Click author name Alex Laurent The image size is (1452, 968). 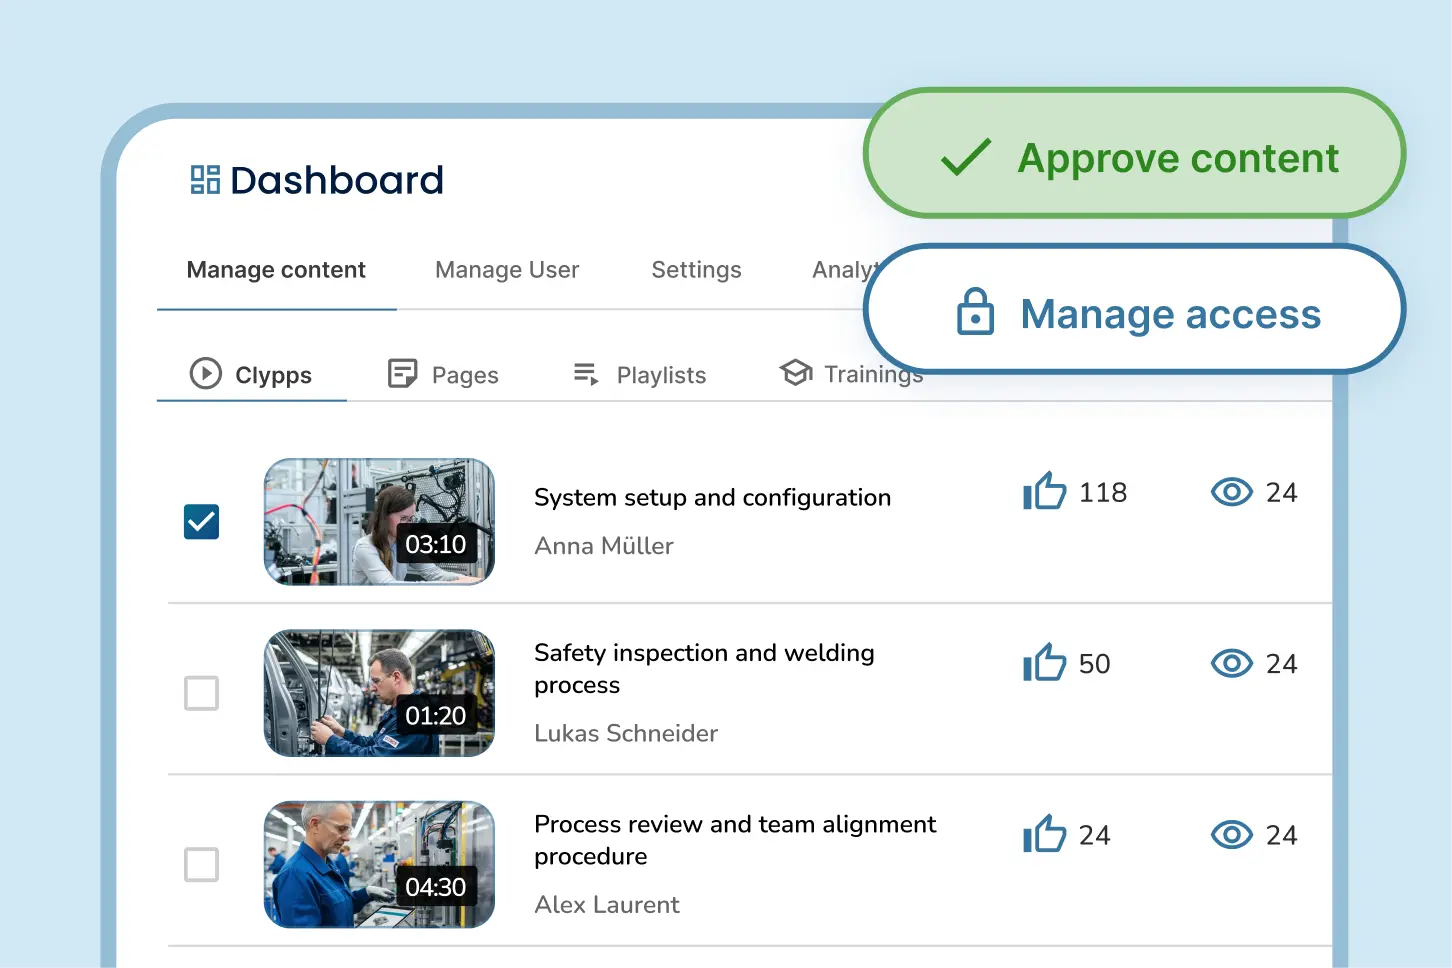[x=607, y=905]
